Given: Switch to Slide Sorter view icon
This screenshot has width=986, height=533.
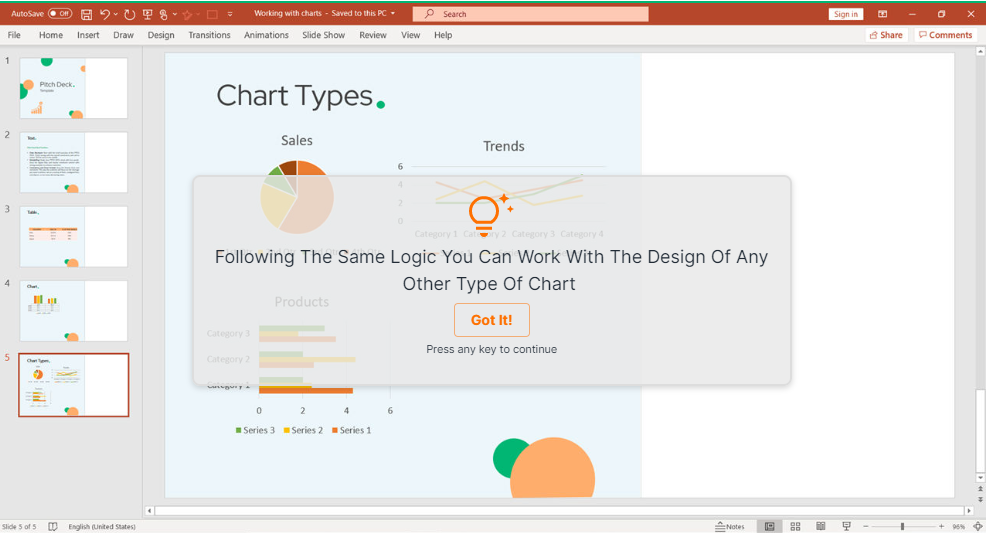Looking at the screenshot, I should pos(795,526).
